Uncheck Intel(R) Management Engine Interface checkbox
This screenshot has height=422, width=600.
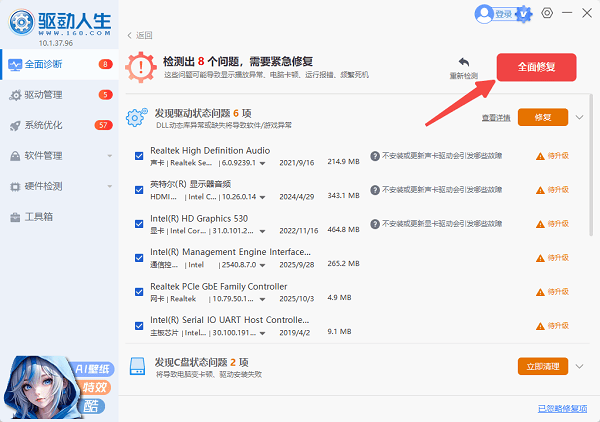tap(139, 258)
